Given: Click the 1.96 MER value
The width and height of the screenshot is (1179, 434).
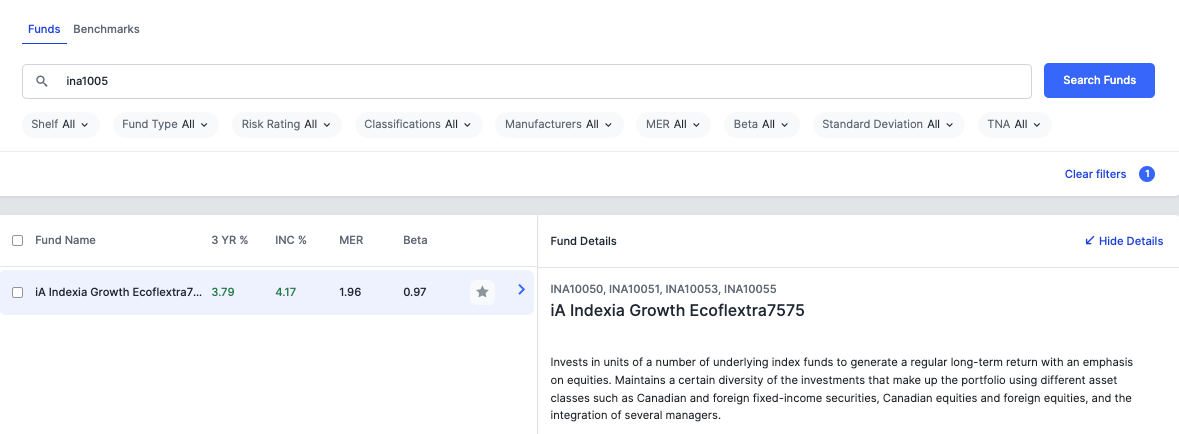Looking at the screenshot, I should pyautogui.click(x=350, y=293).
